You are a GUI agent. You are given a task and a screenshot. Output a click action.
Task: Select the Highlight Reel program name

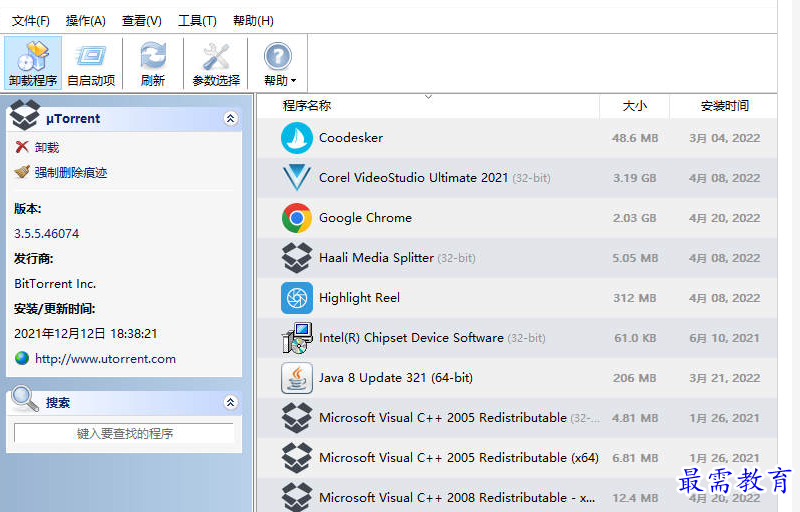point(359,298)
